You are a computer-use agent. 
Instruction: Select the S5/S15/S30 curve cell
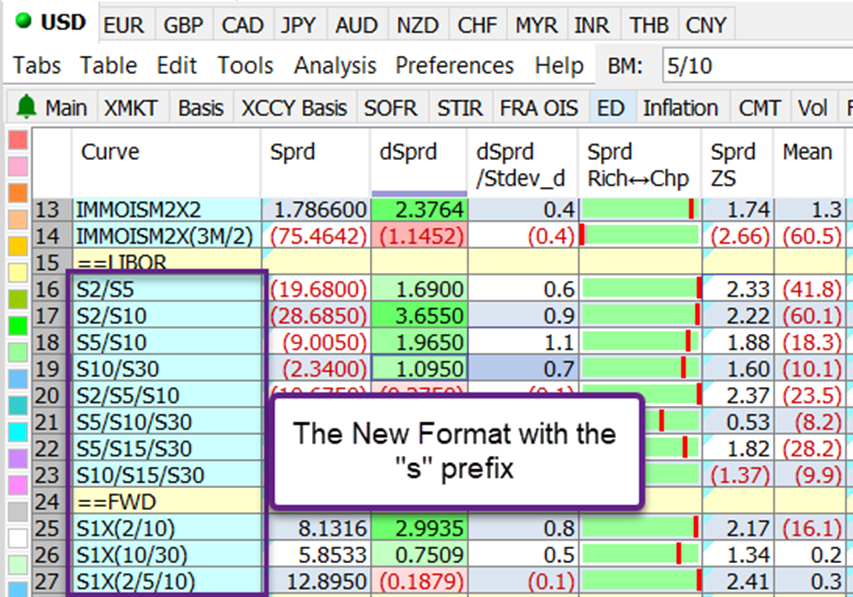[x=166, y=448]
